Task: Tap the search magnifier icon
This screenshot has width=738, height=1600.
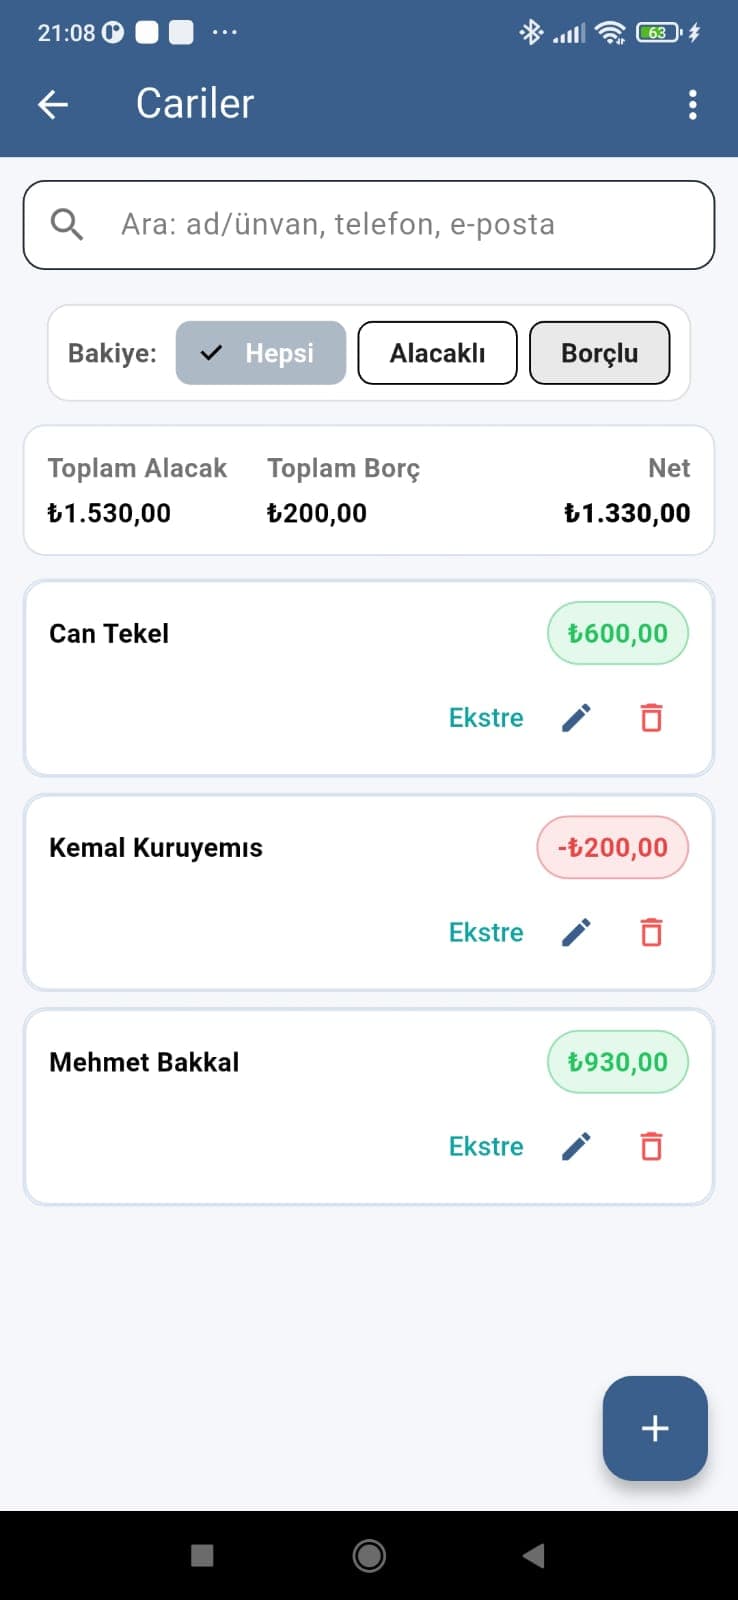Action: pos(67,225)
